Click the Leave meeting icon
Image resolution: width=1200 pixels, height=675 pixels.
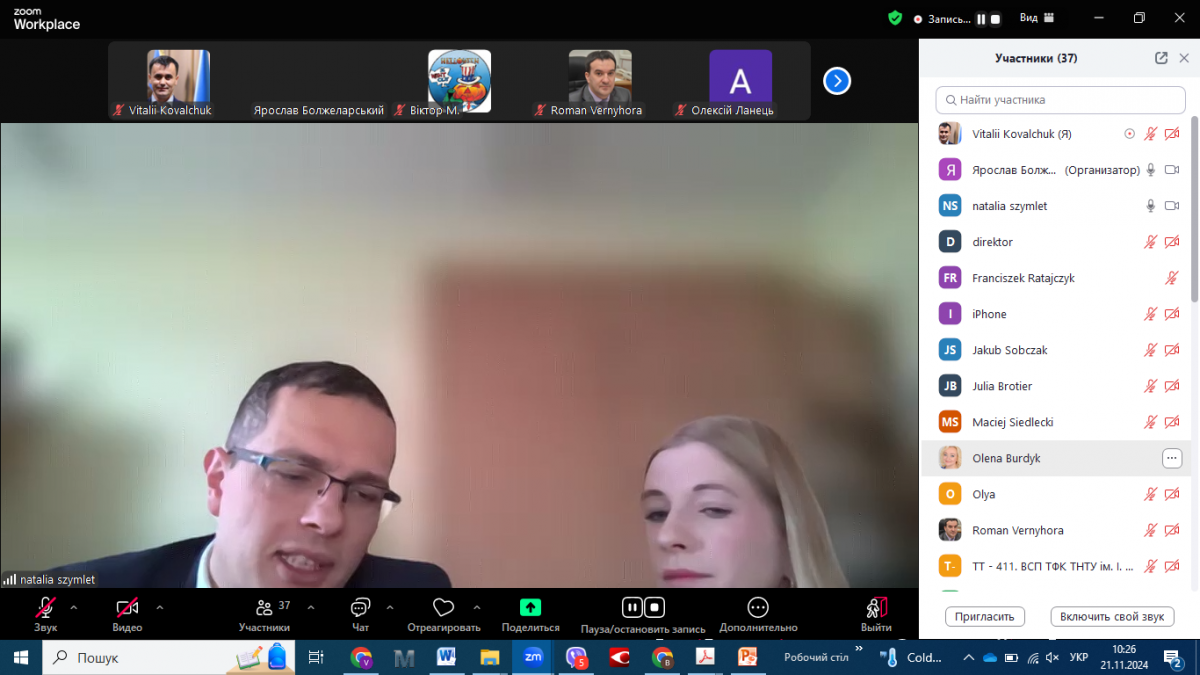pyautogui.click(x=876, y=607)
